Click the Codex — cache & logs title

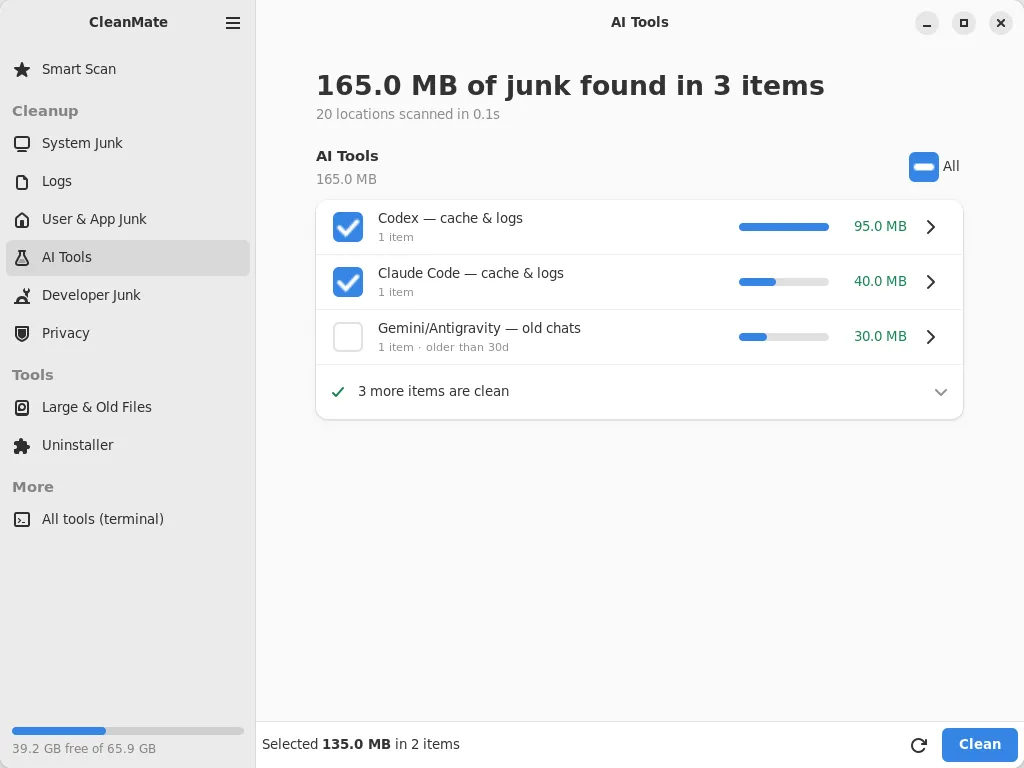tap(450, 218)
